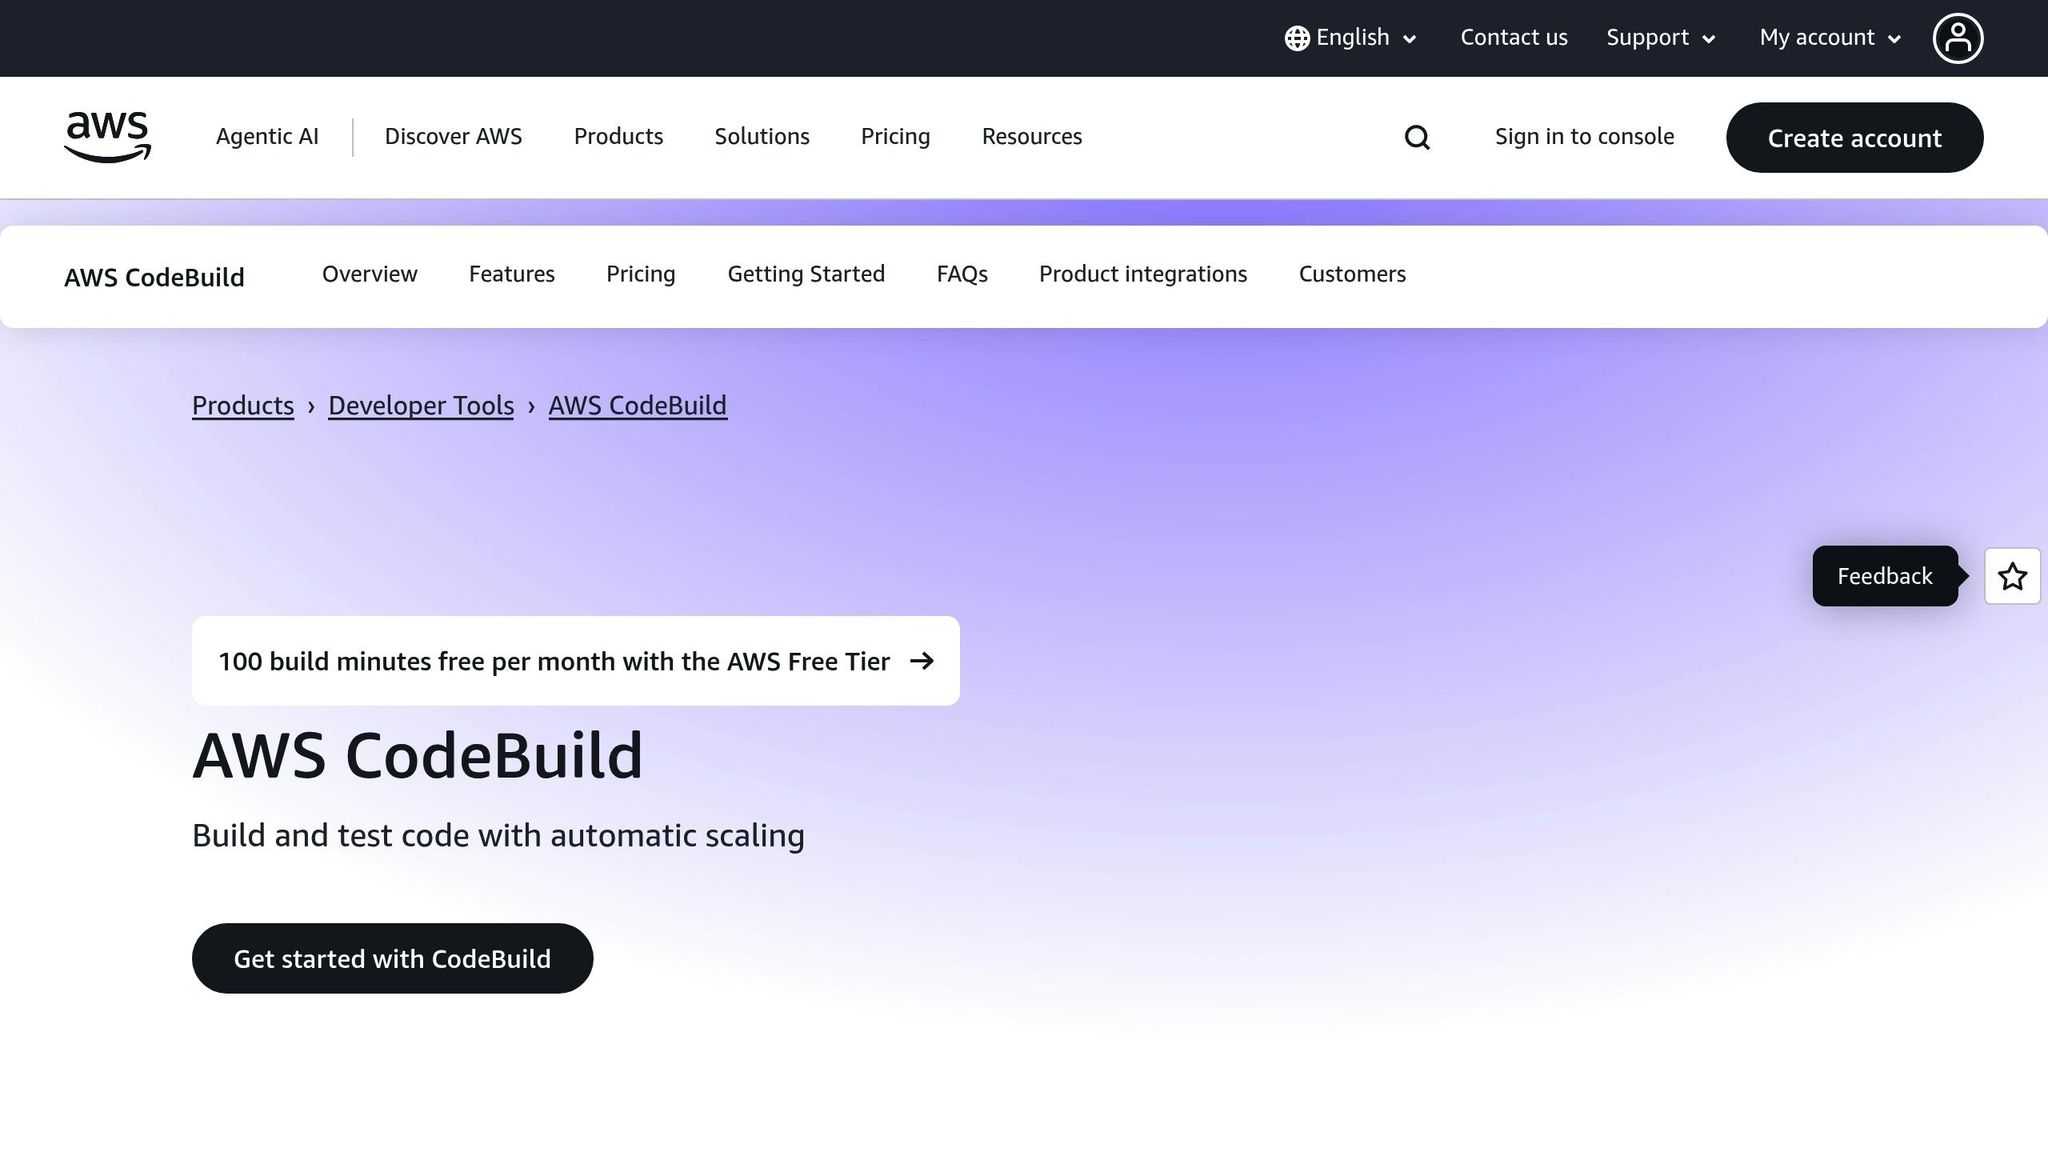Screen dimensions: 2048x1152
Task: Open the Discover AWS menu
Action: click(453, 137)
